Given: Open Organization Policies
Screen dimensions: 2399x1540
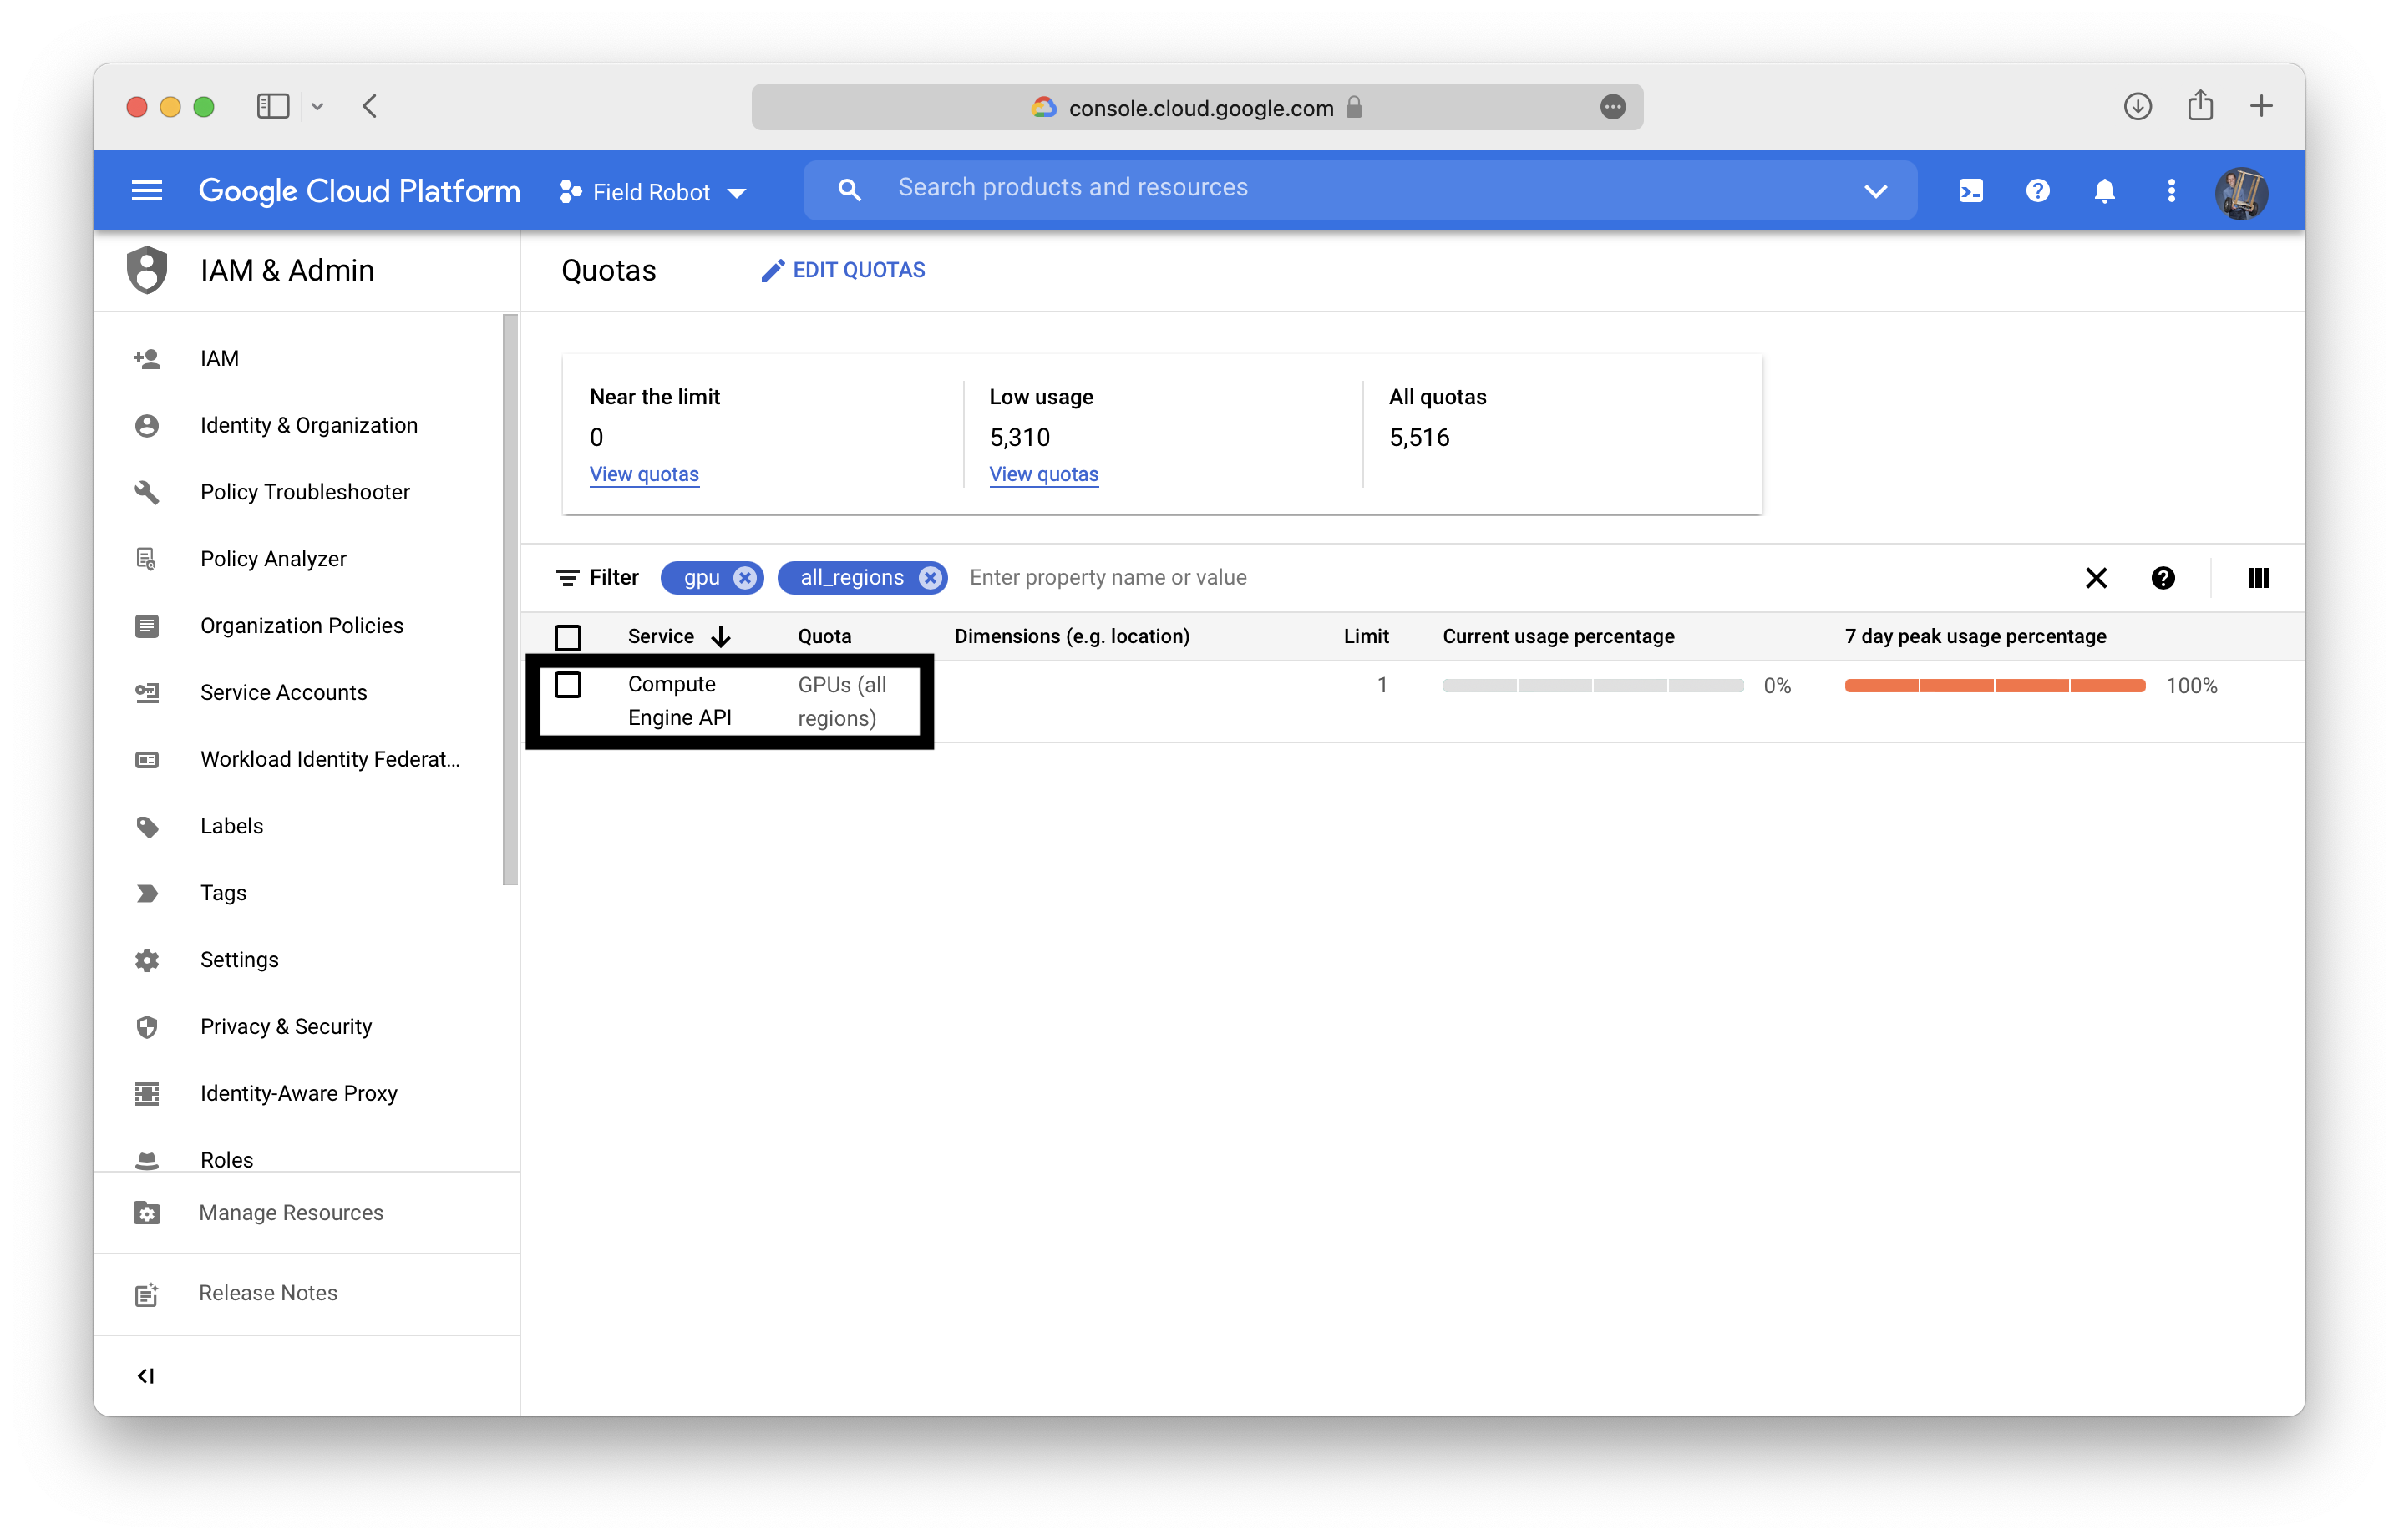Looking at the screenshot, I should tap(302, 626).
